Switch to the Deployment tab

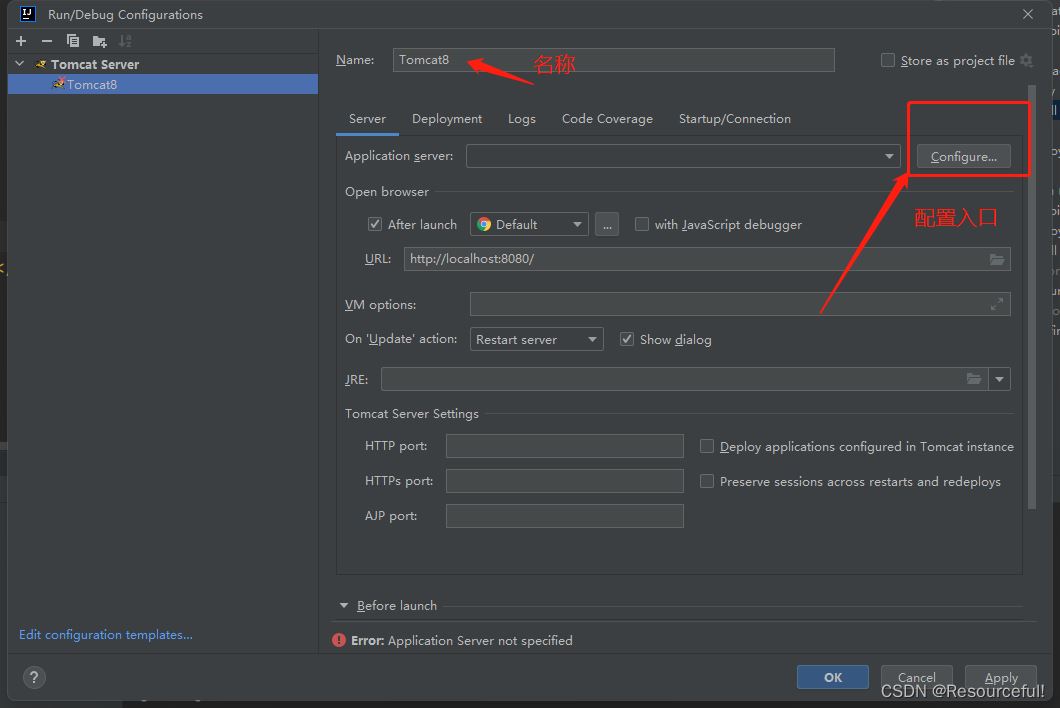coord(447,118)
